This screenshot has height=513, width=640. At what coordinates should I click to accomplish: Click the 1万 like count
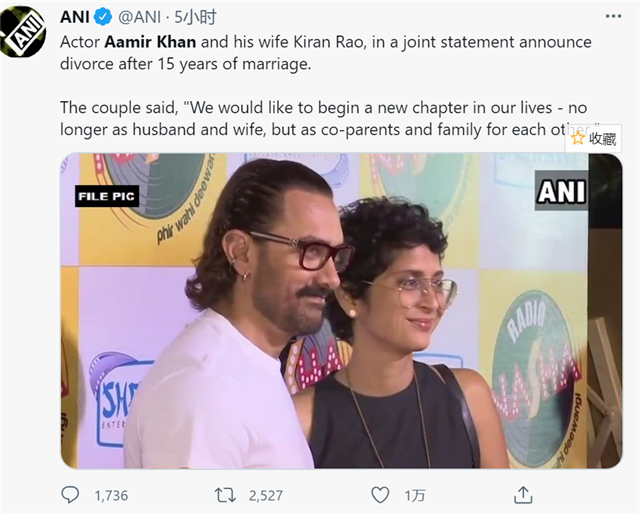coord(414,495)
